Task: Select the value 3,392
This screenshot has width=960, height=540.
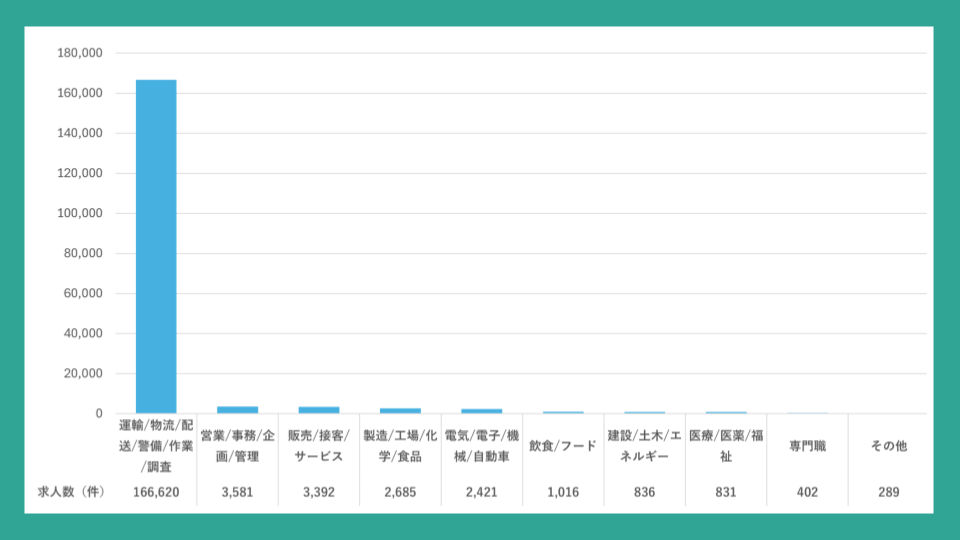Action: click(319, 492)
